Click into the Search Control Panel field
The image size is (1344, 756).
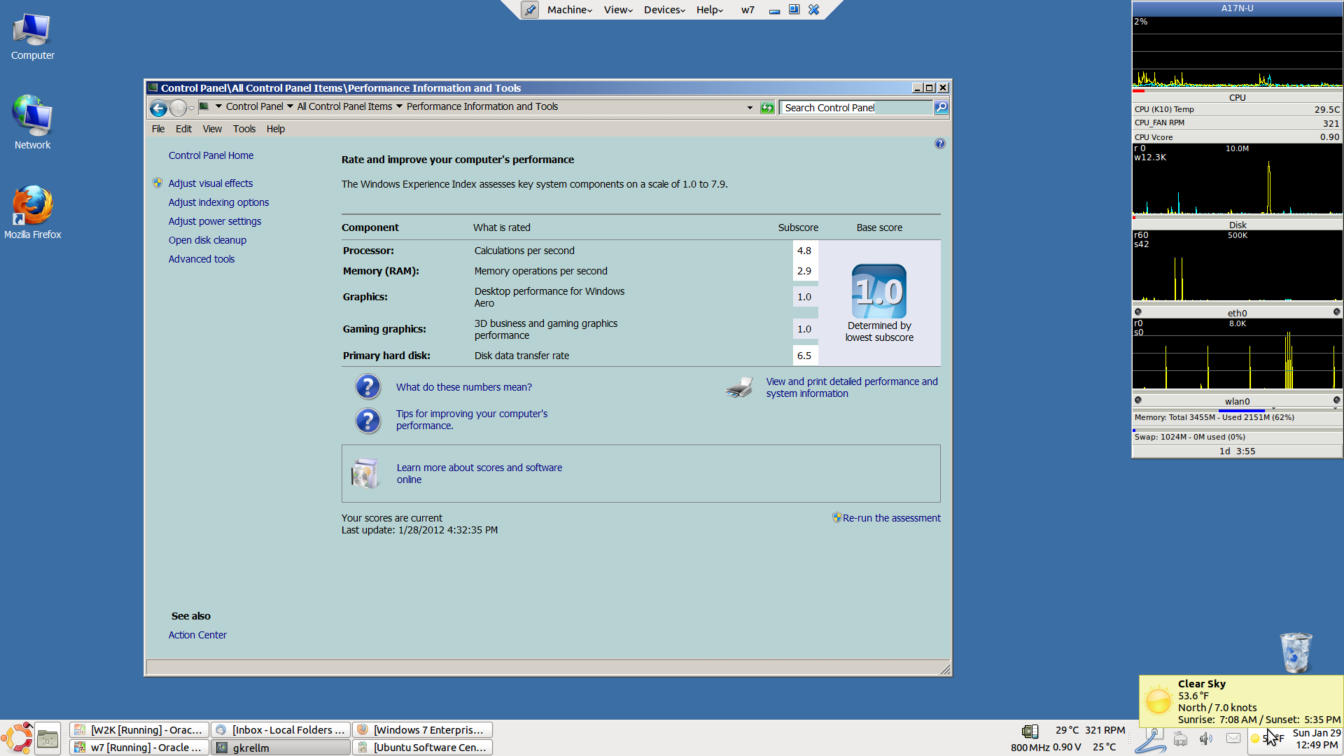pos(857,107)
